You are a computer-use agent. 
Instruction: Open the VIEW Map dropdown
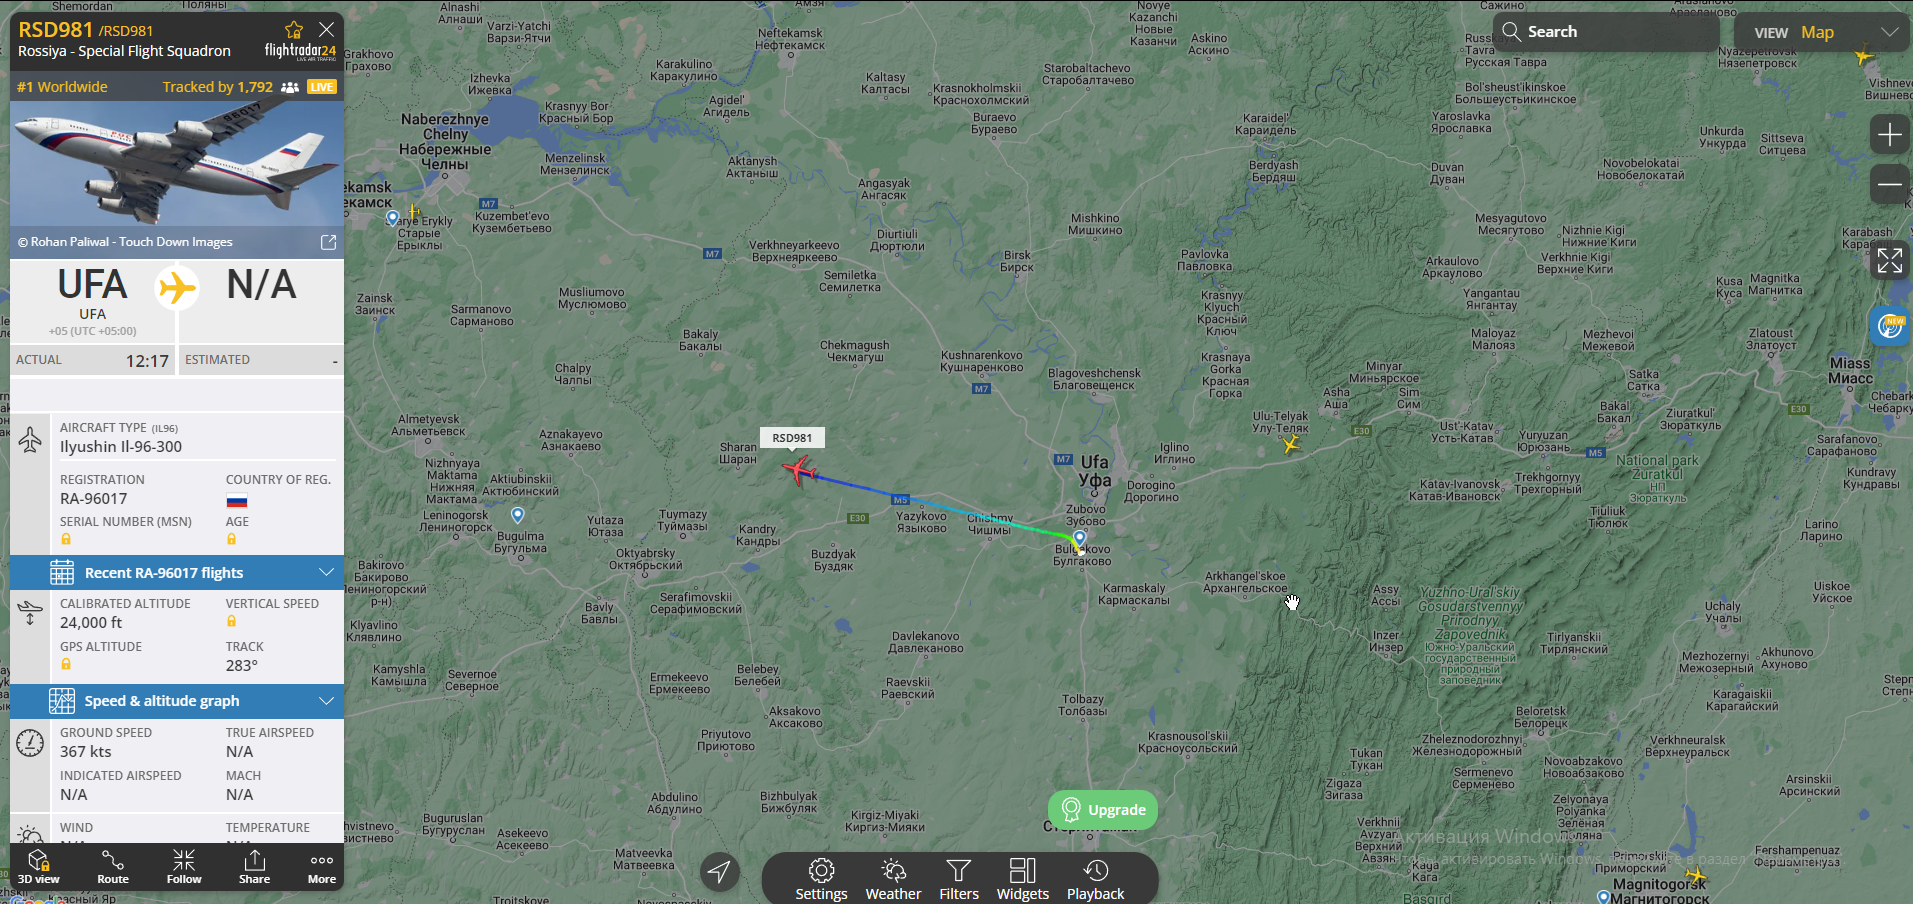(x=1823, y=32)
